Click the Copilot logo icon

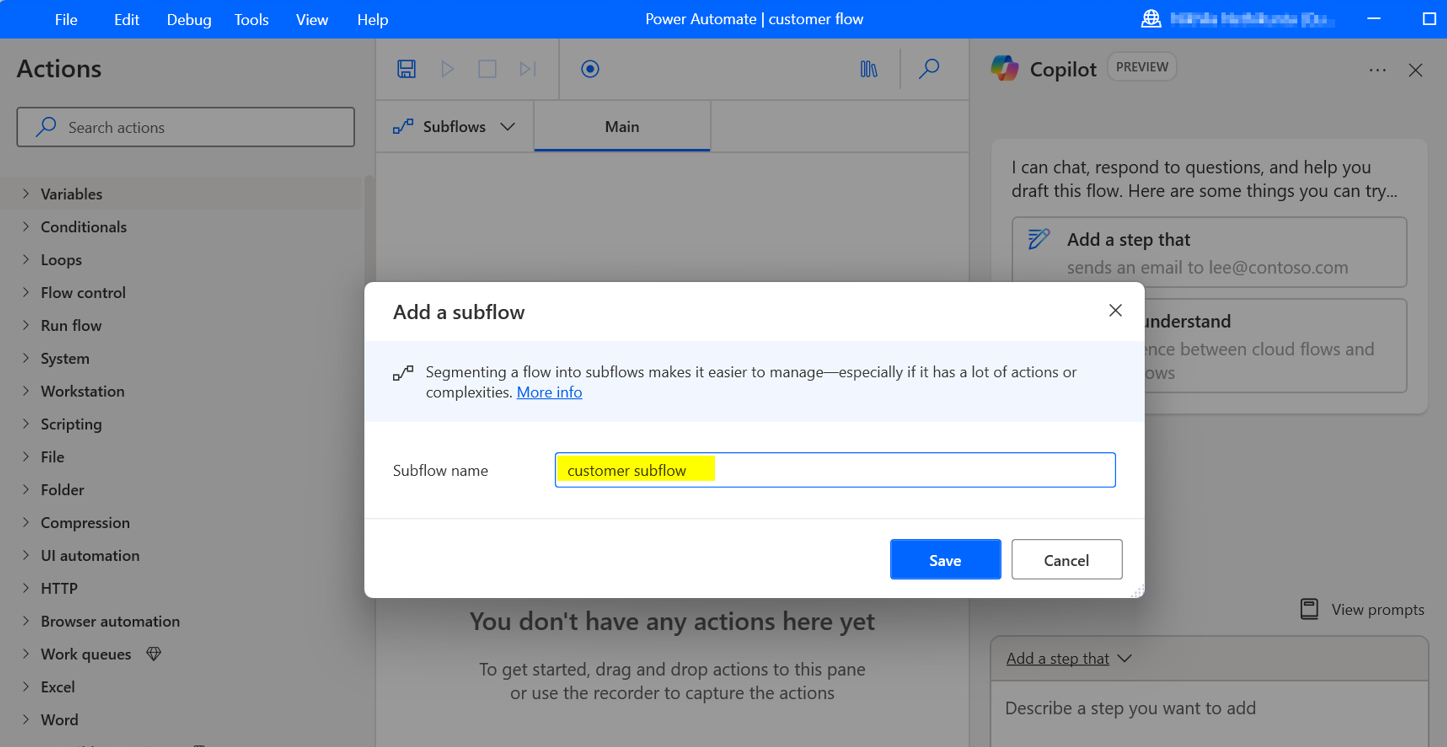(x=1004, y=68)
